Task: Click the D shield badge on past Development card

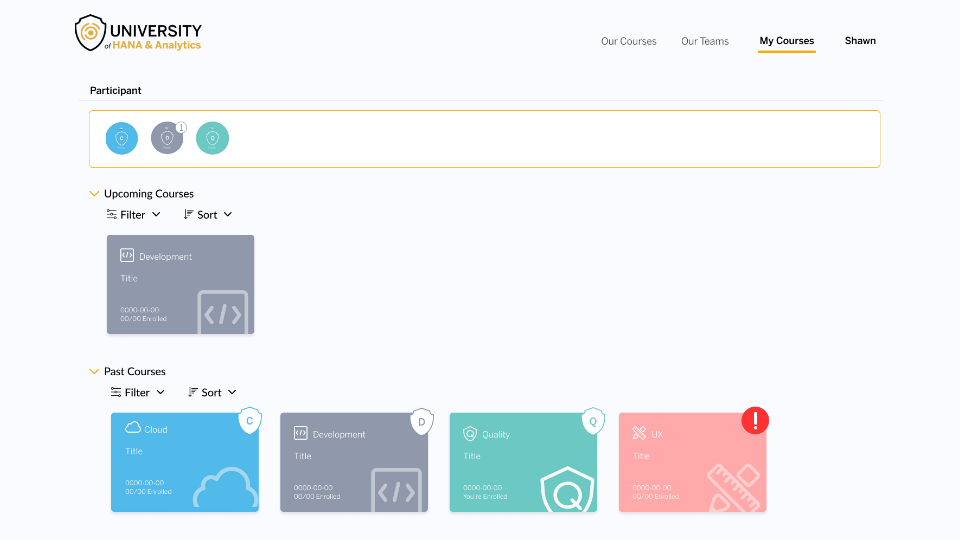Action: point(422,422)
